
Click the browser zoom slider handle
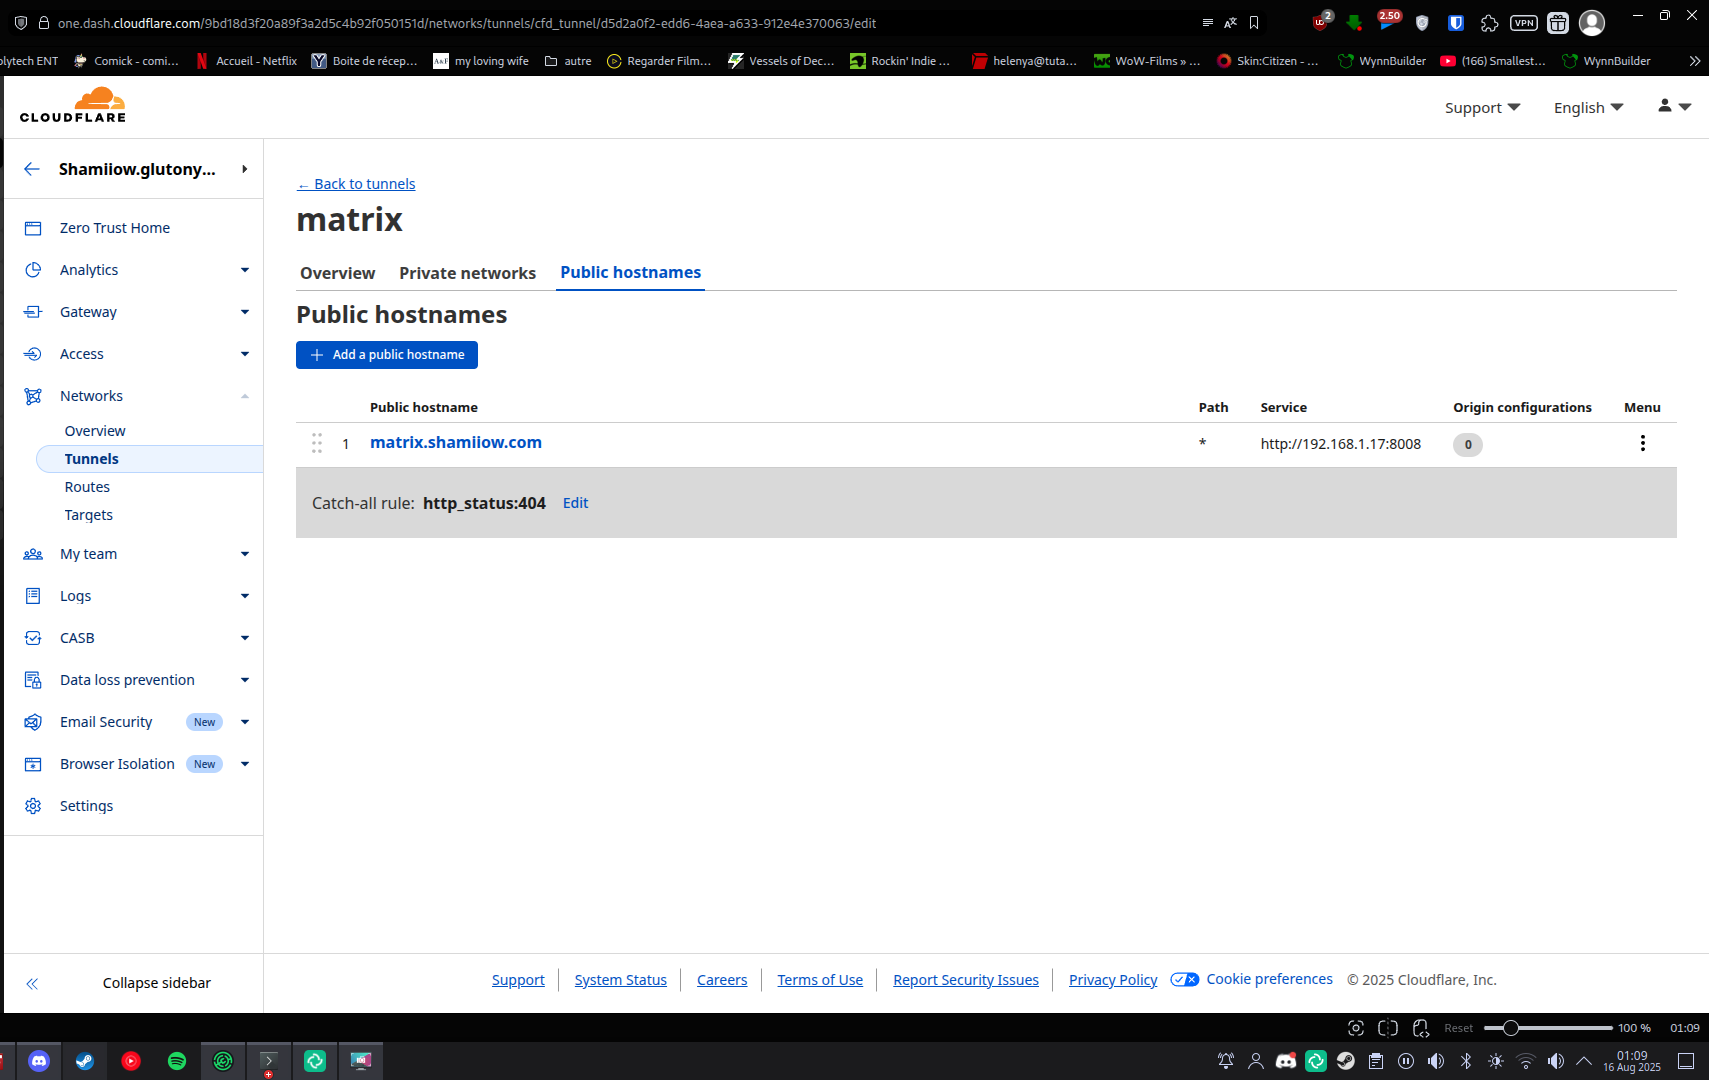coord(1511,1028)
